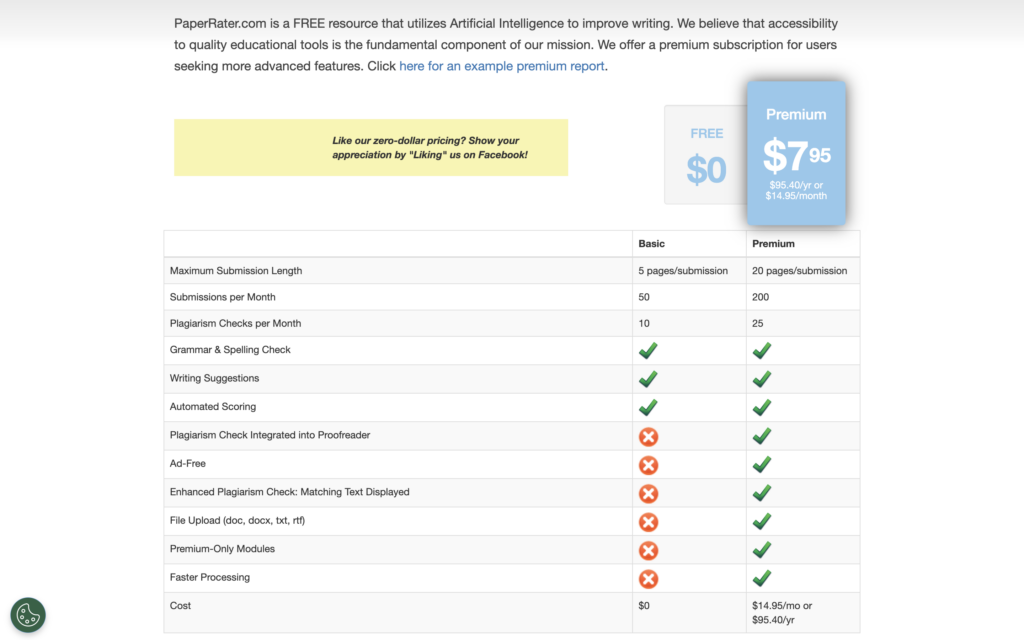Click the yellow Facebook appreciation banner

tap(372, 147)
